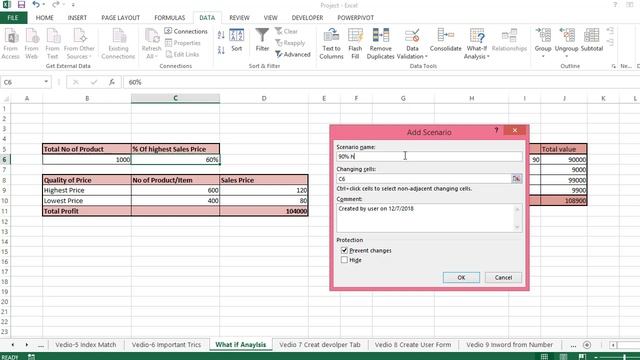This screenshot has height=360, width=640.
Task: Open Existing Connections
Action: [x=118, y=44]
